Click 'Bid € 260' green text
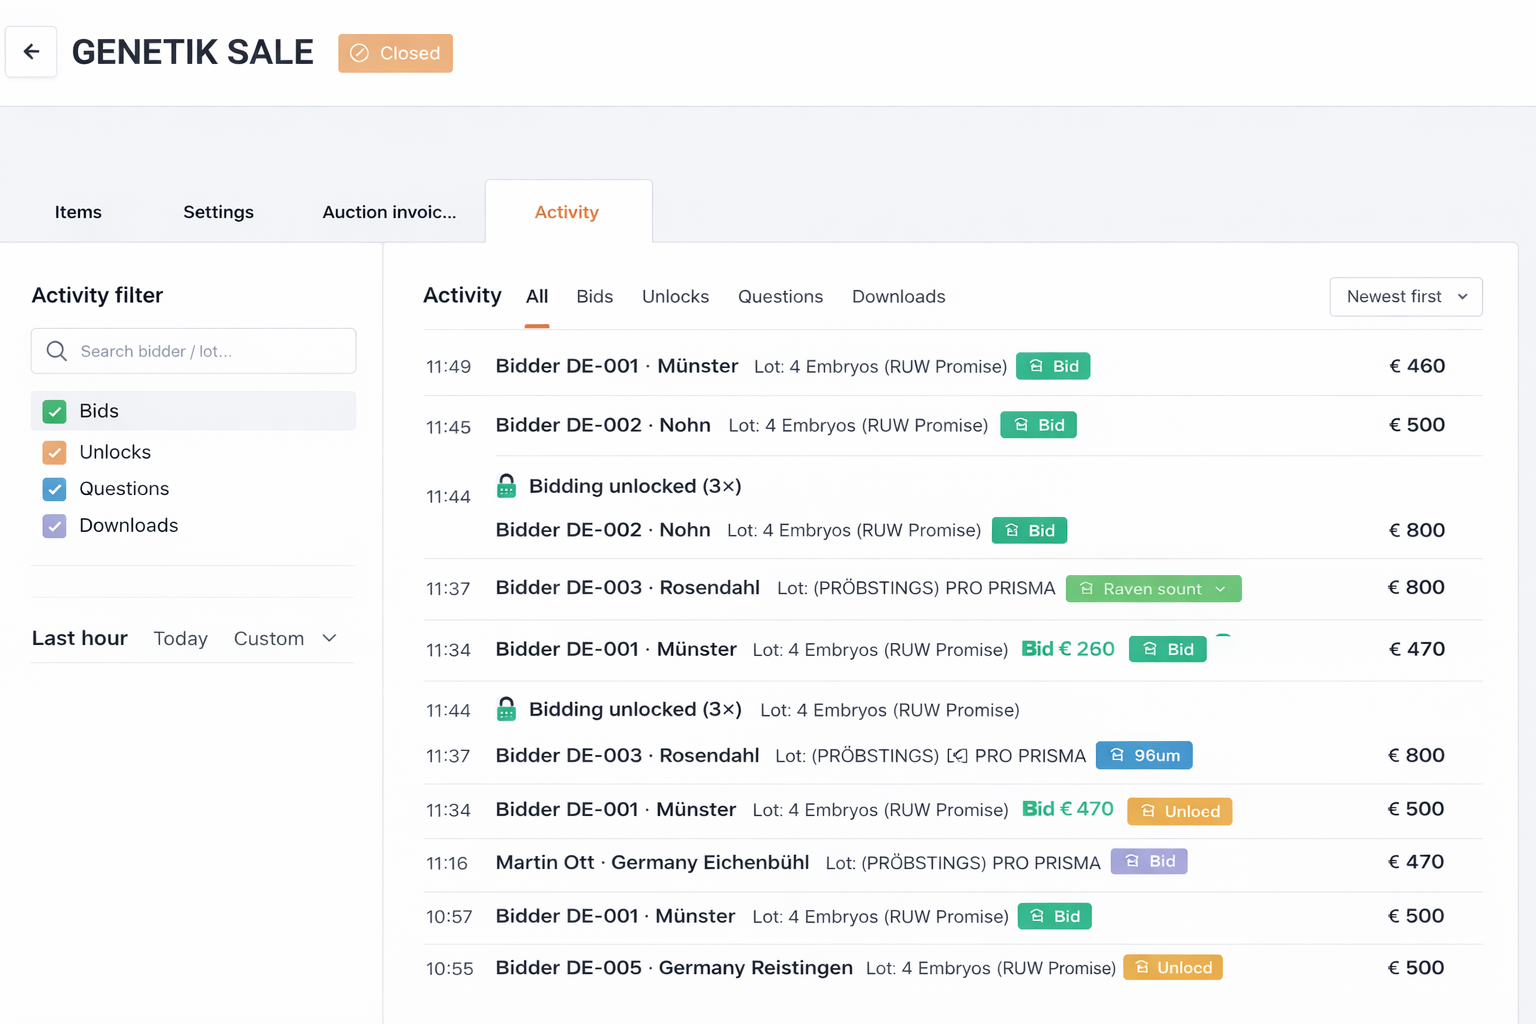 tap(1068, 649)
